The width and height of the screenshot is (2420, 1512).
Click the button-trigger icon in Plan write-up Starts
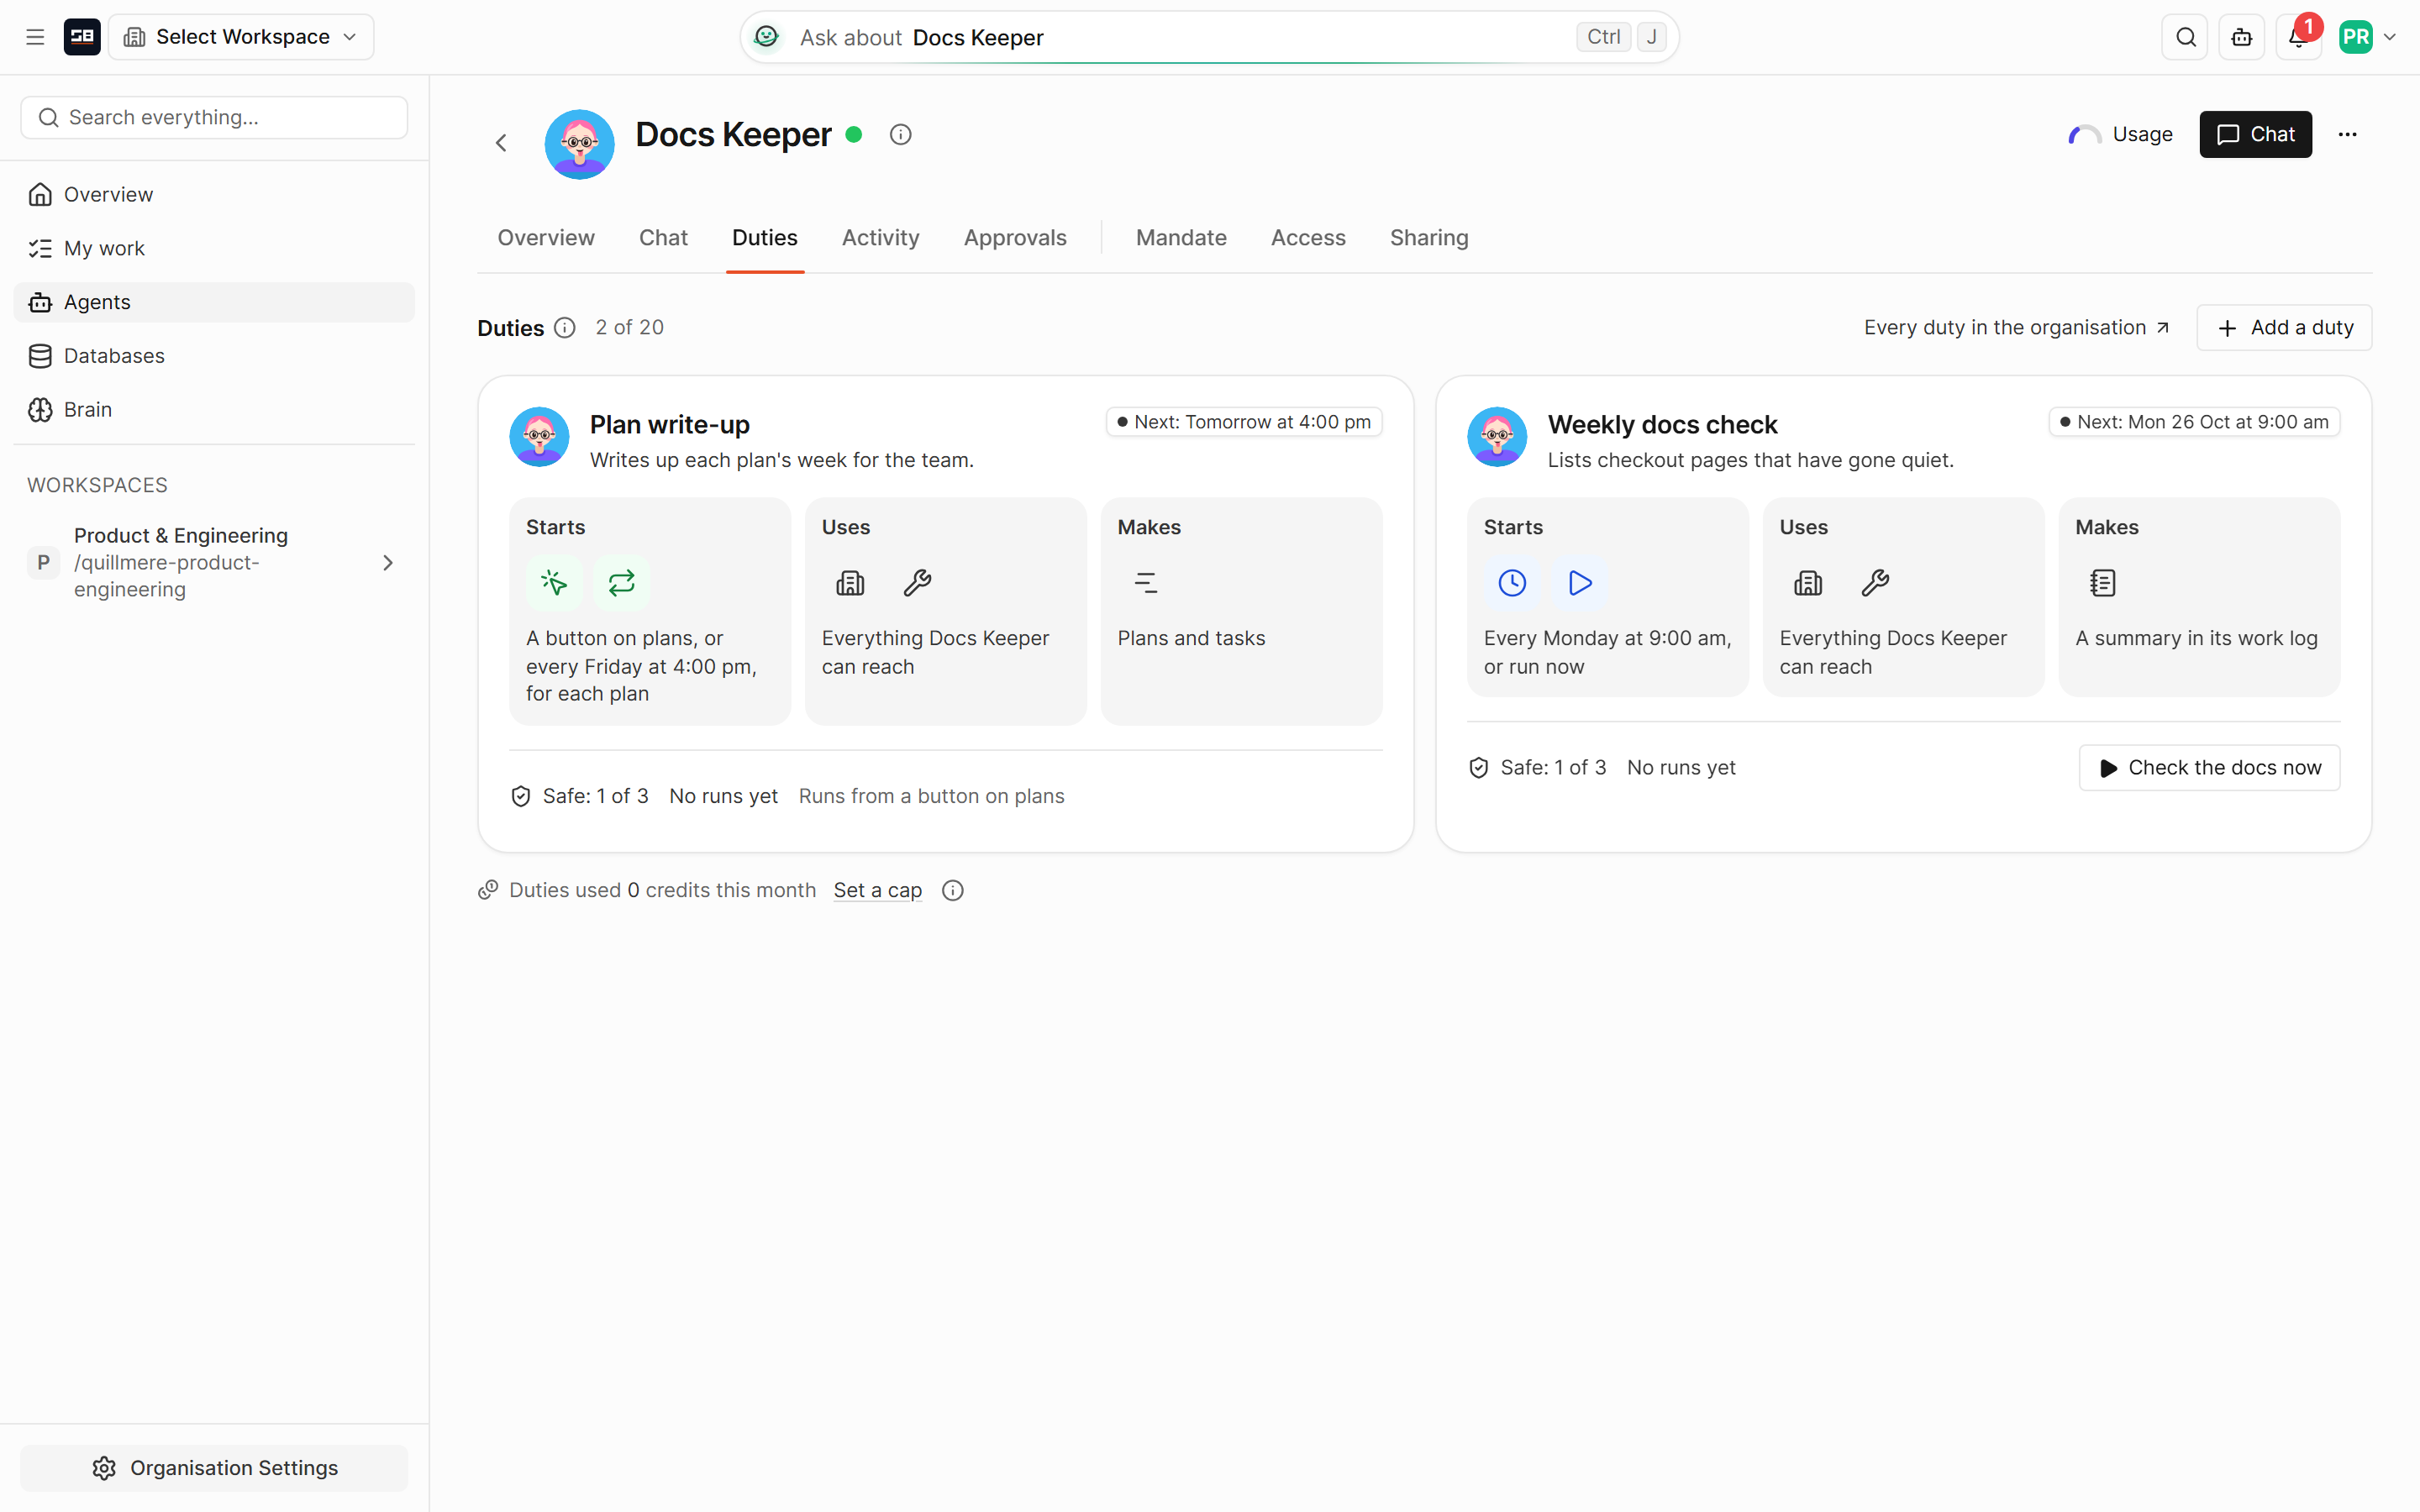click(554, 583)
